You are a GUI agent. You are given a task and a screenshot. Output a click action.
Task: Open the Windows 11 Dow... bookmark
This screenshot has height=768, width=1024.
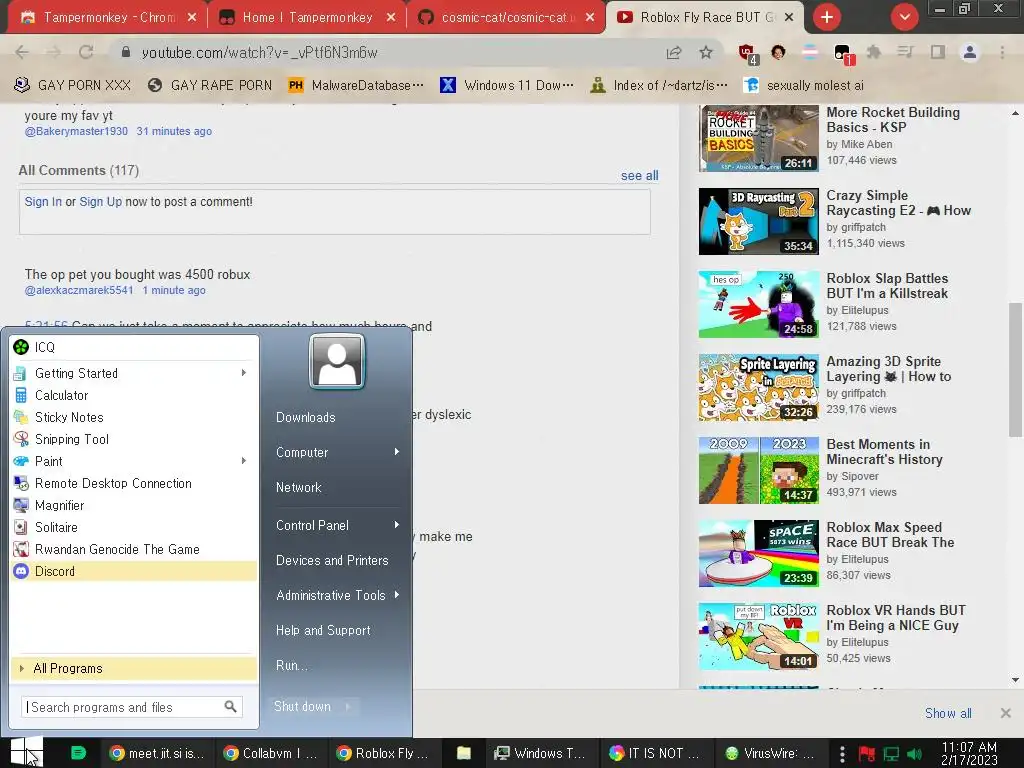click(507, 85)
